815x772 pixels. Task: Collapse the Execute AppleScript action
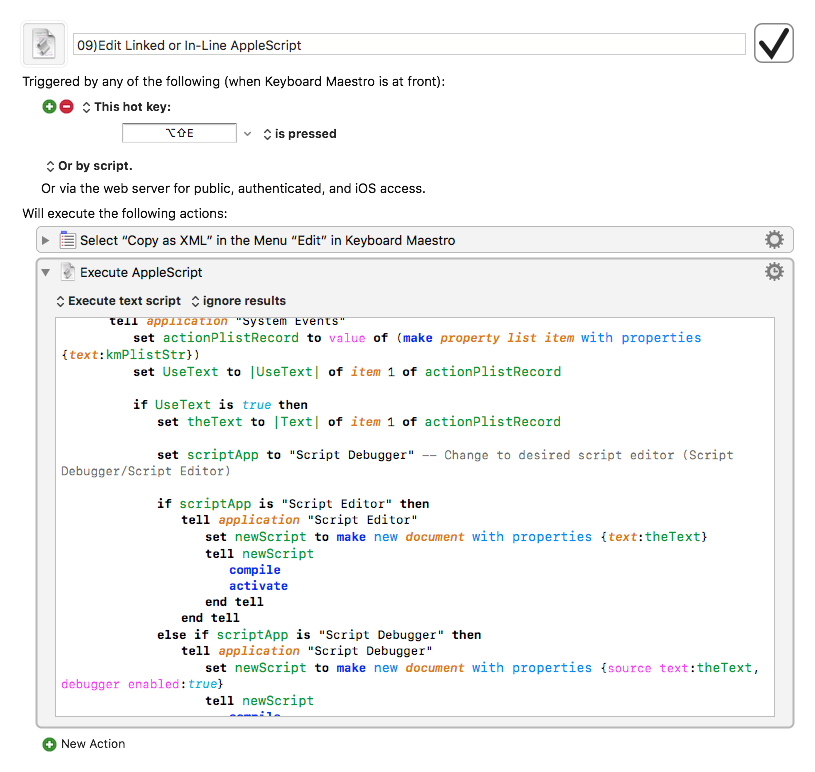tap(46, 272)
